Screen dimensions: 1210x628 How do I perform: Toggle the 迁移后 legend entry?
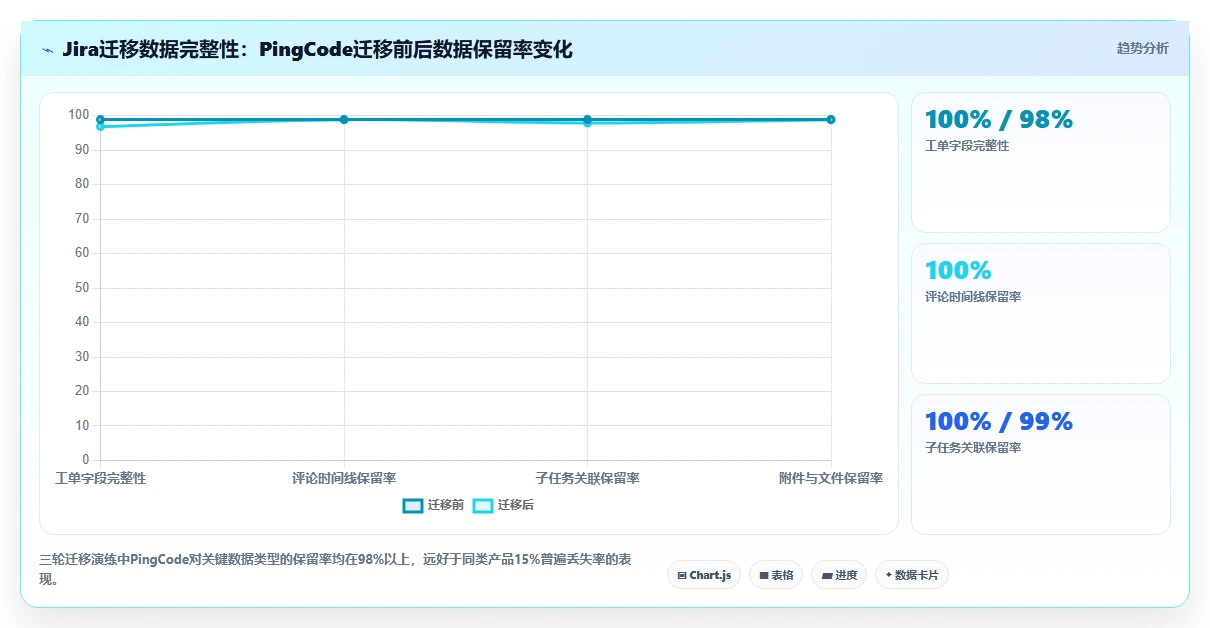(x=503, y=505)
